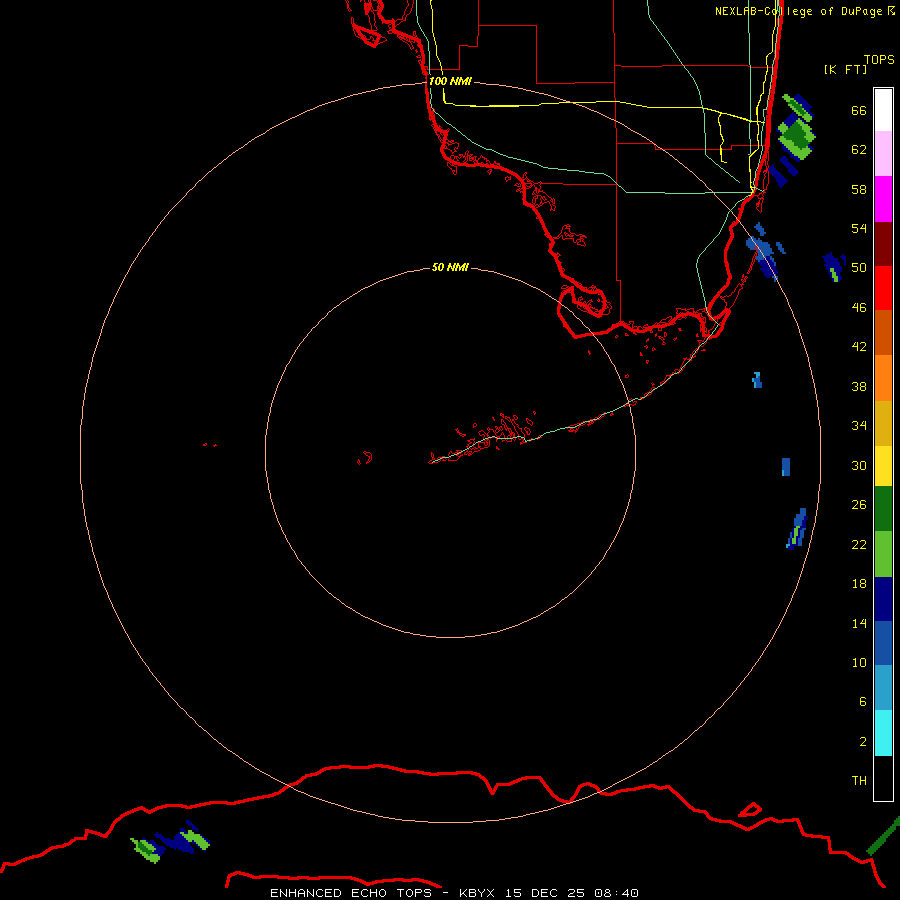The width and height of the screenshot is (900, 900).
Task: Click the light blue 10 K FT legend swatch
Action: [883, 688]
